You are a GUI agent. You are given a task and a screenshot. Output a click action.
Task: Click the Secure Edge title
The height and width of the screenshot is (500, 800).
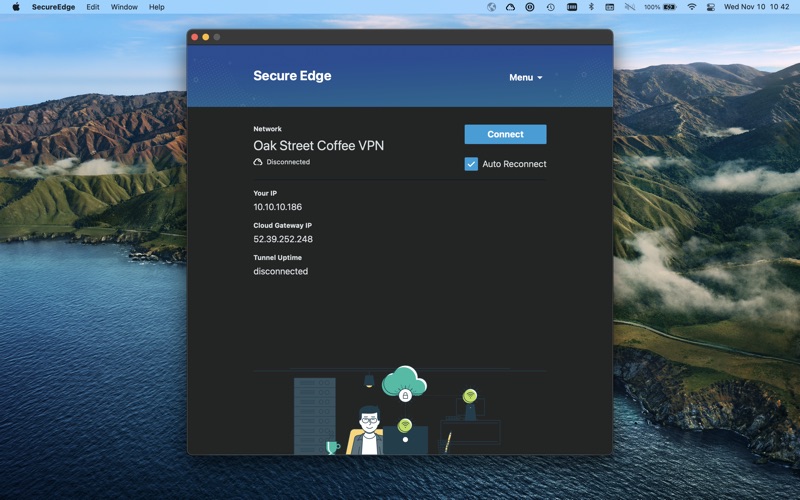point(292,76)
